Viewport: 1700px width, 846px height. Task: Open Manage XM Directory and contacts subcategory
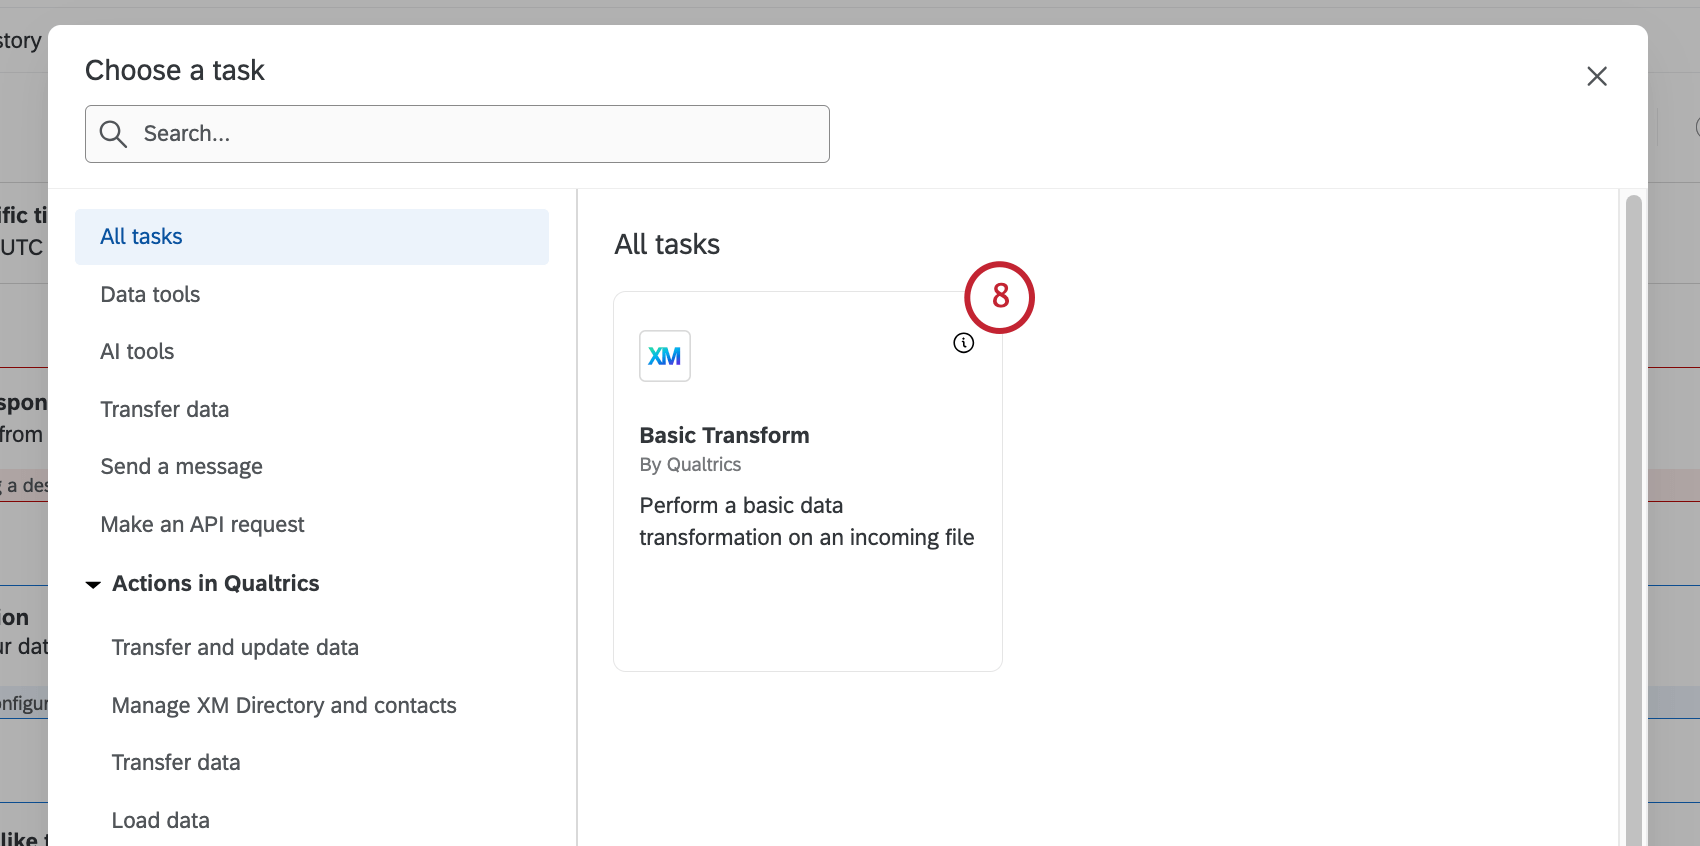pyautogui.click(x=283, y=705)
